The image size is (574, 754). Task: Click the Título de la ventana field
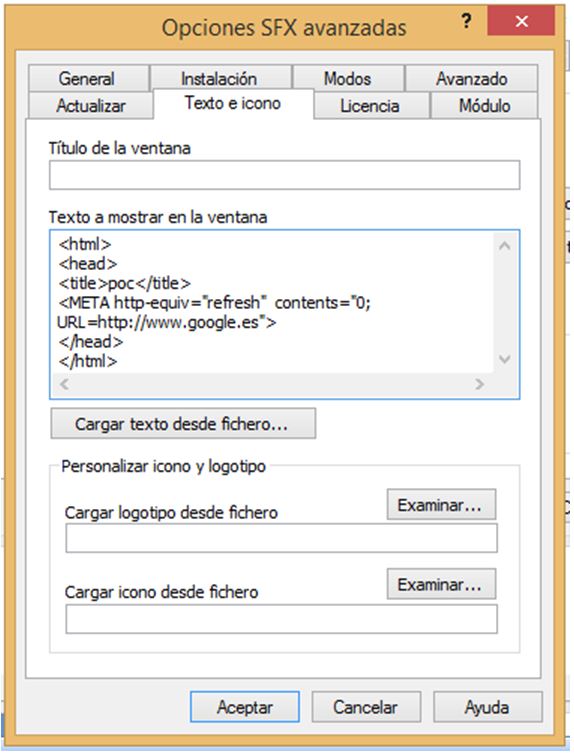284,175
